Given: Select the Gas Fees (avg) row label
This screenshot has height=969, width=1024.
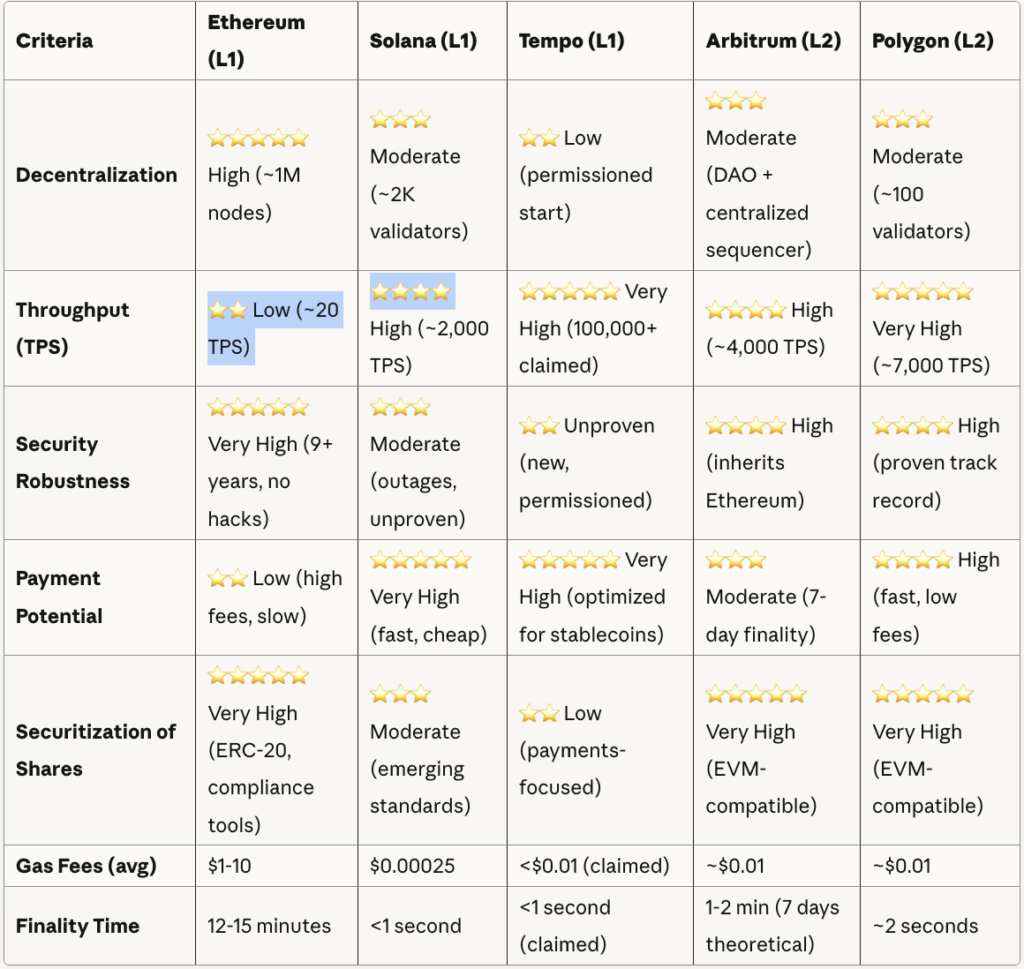Looking at the screenshot, I should click(x=86, y=866).
